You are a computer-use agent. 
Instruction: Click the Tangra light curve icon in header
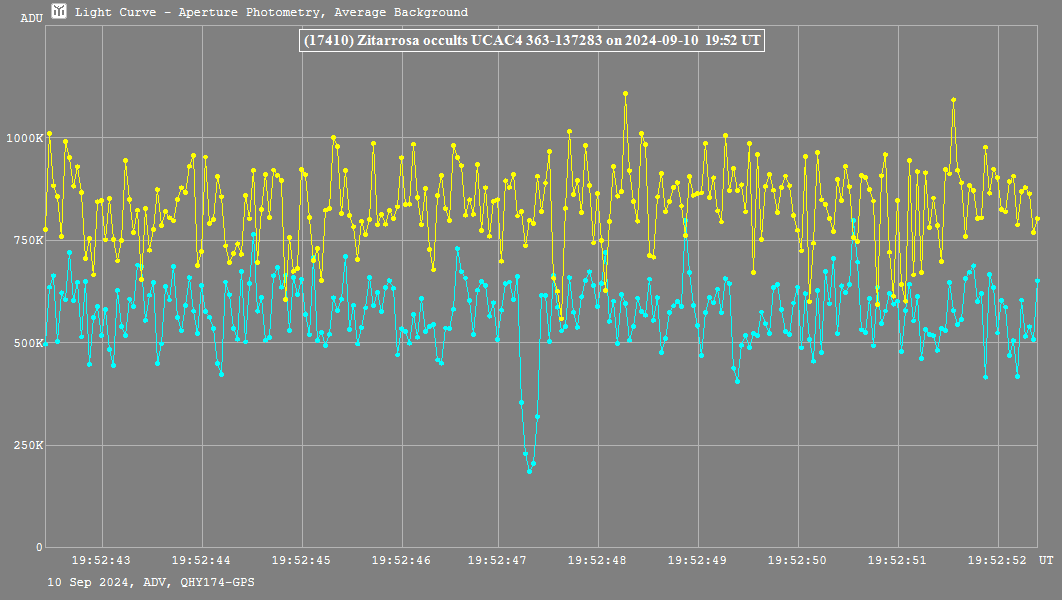(x=60, y=12)
